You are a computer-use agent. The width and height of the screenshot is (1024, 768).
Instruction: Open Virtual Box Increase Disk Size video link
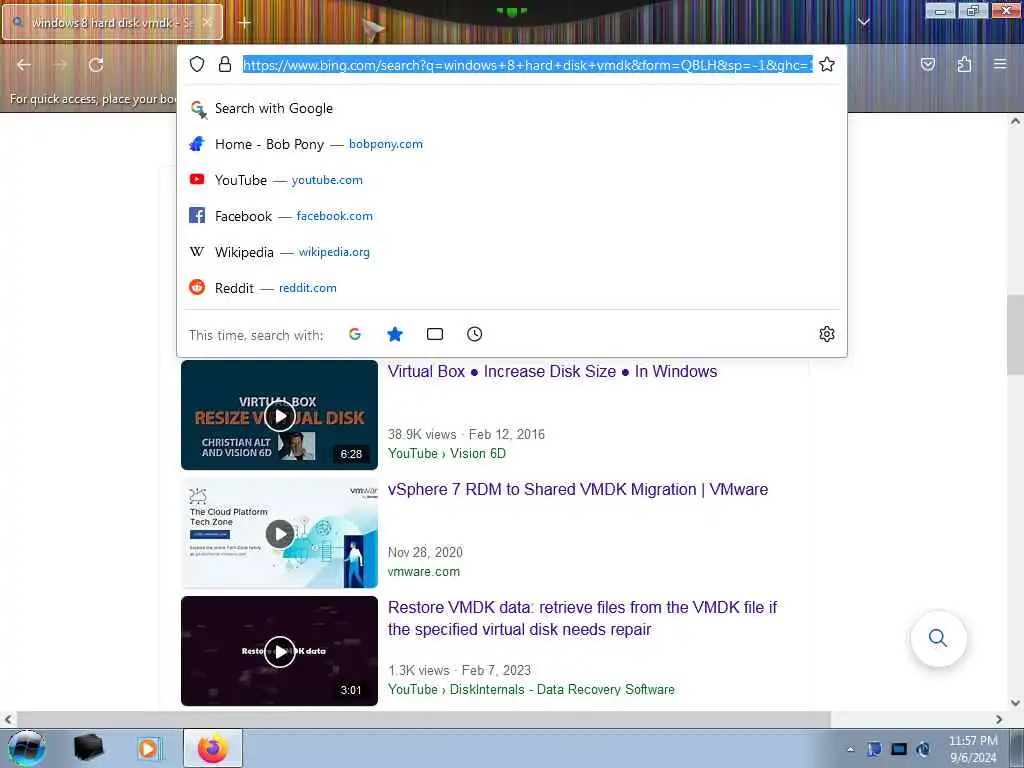pyautogui.click(x=552, y=372)
